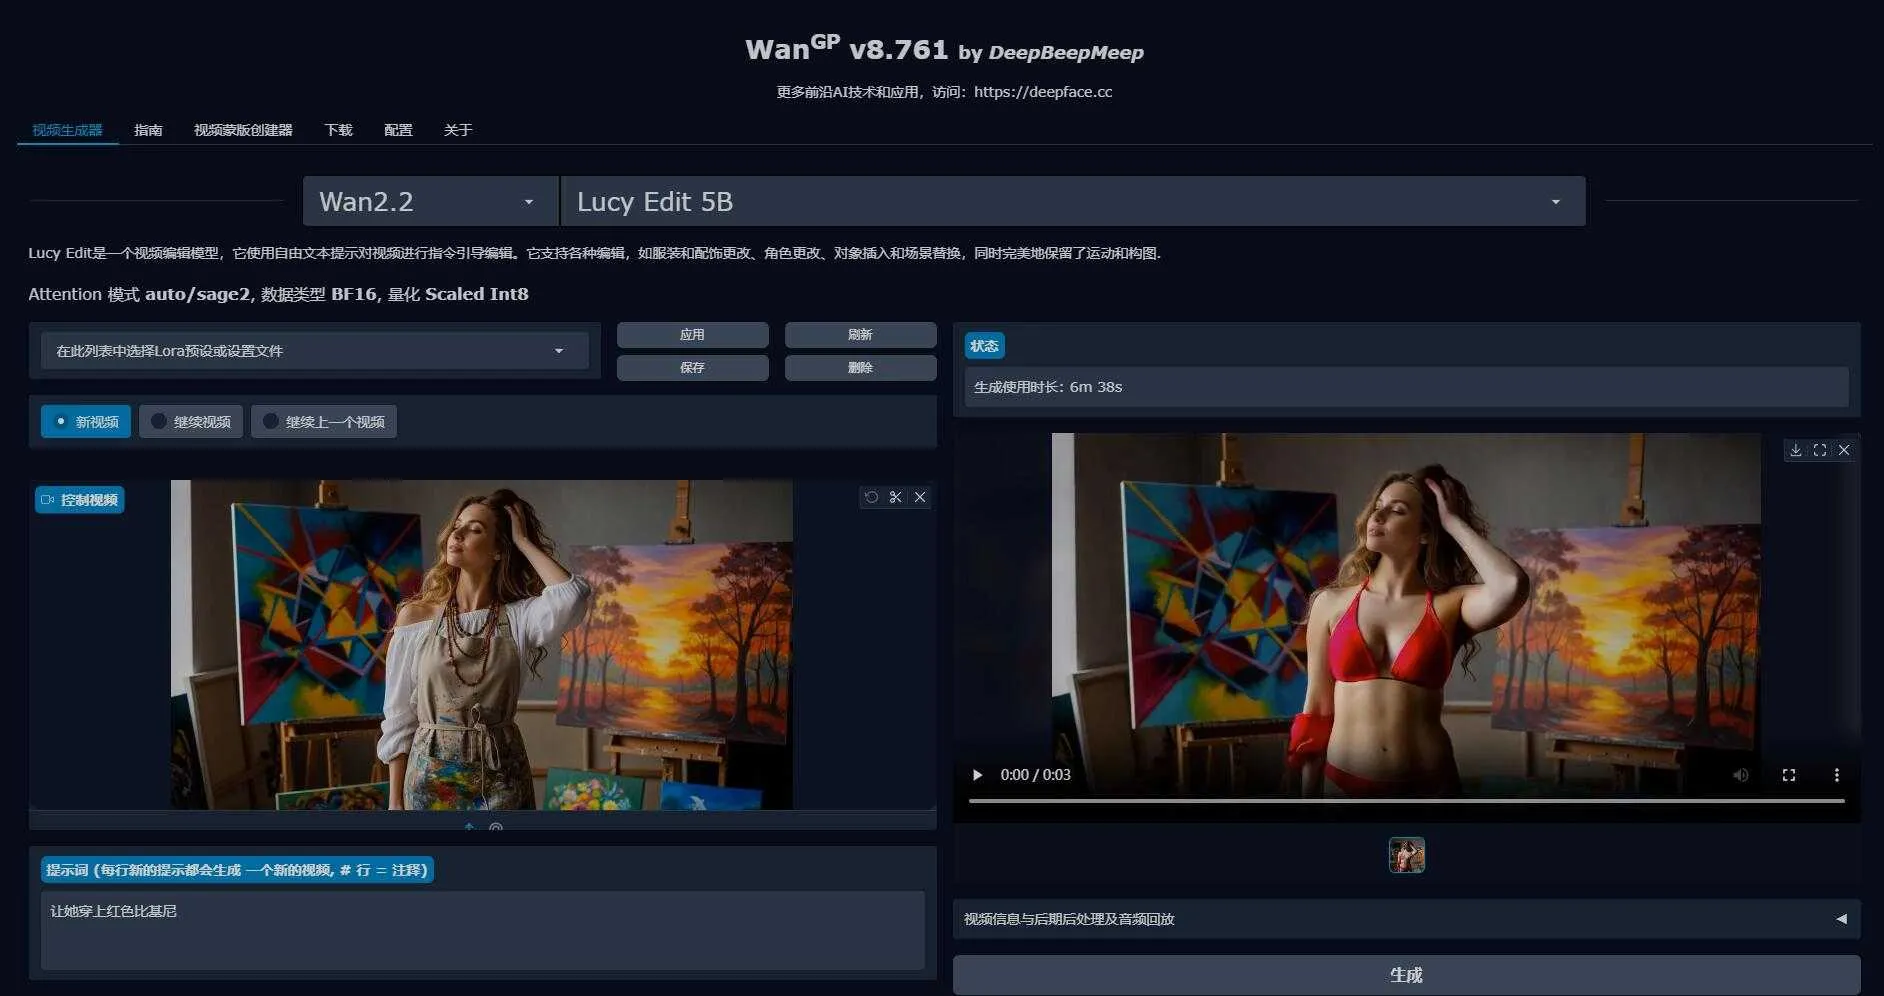Switch to the 视频蒙版创建器 tab
Viewport: 1884px width, 996px height.
click(x=243, y=130)
